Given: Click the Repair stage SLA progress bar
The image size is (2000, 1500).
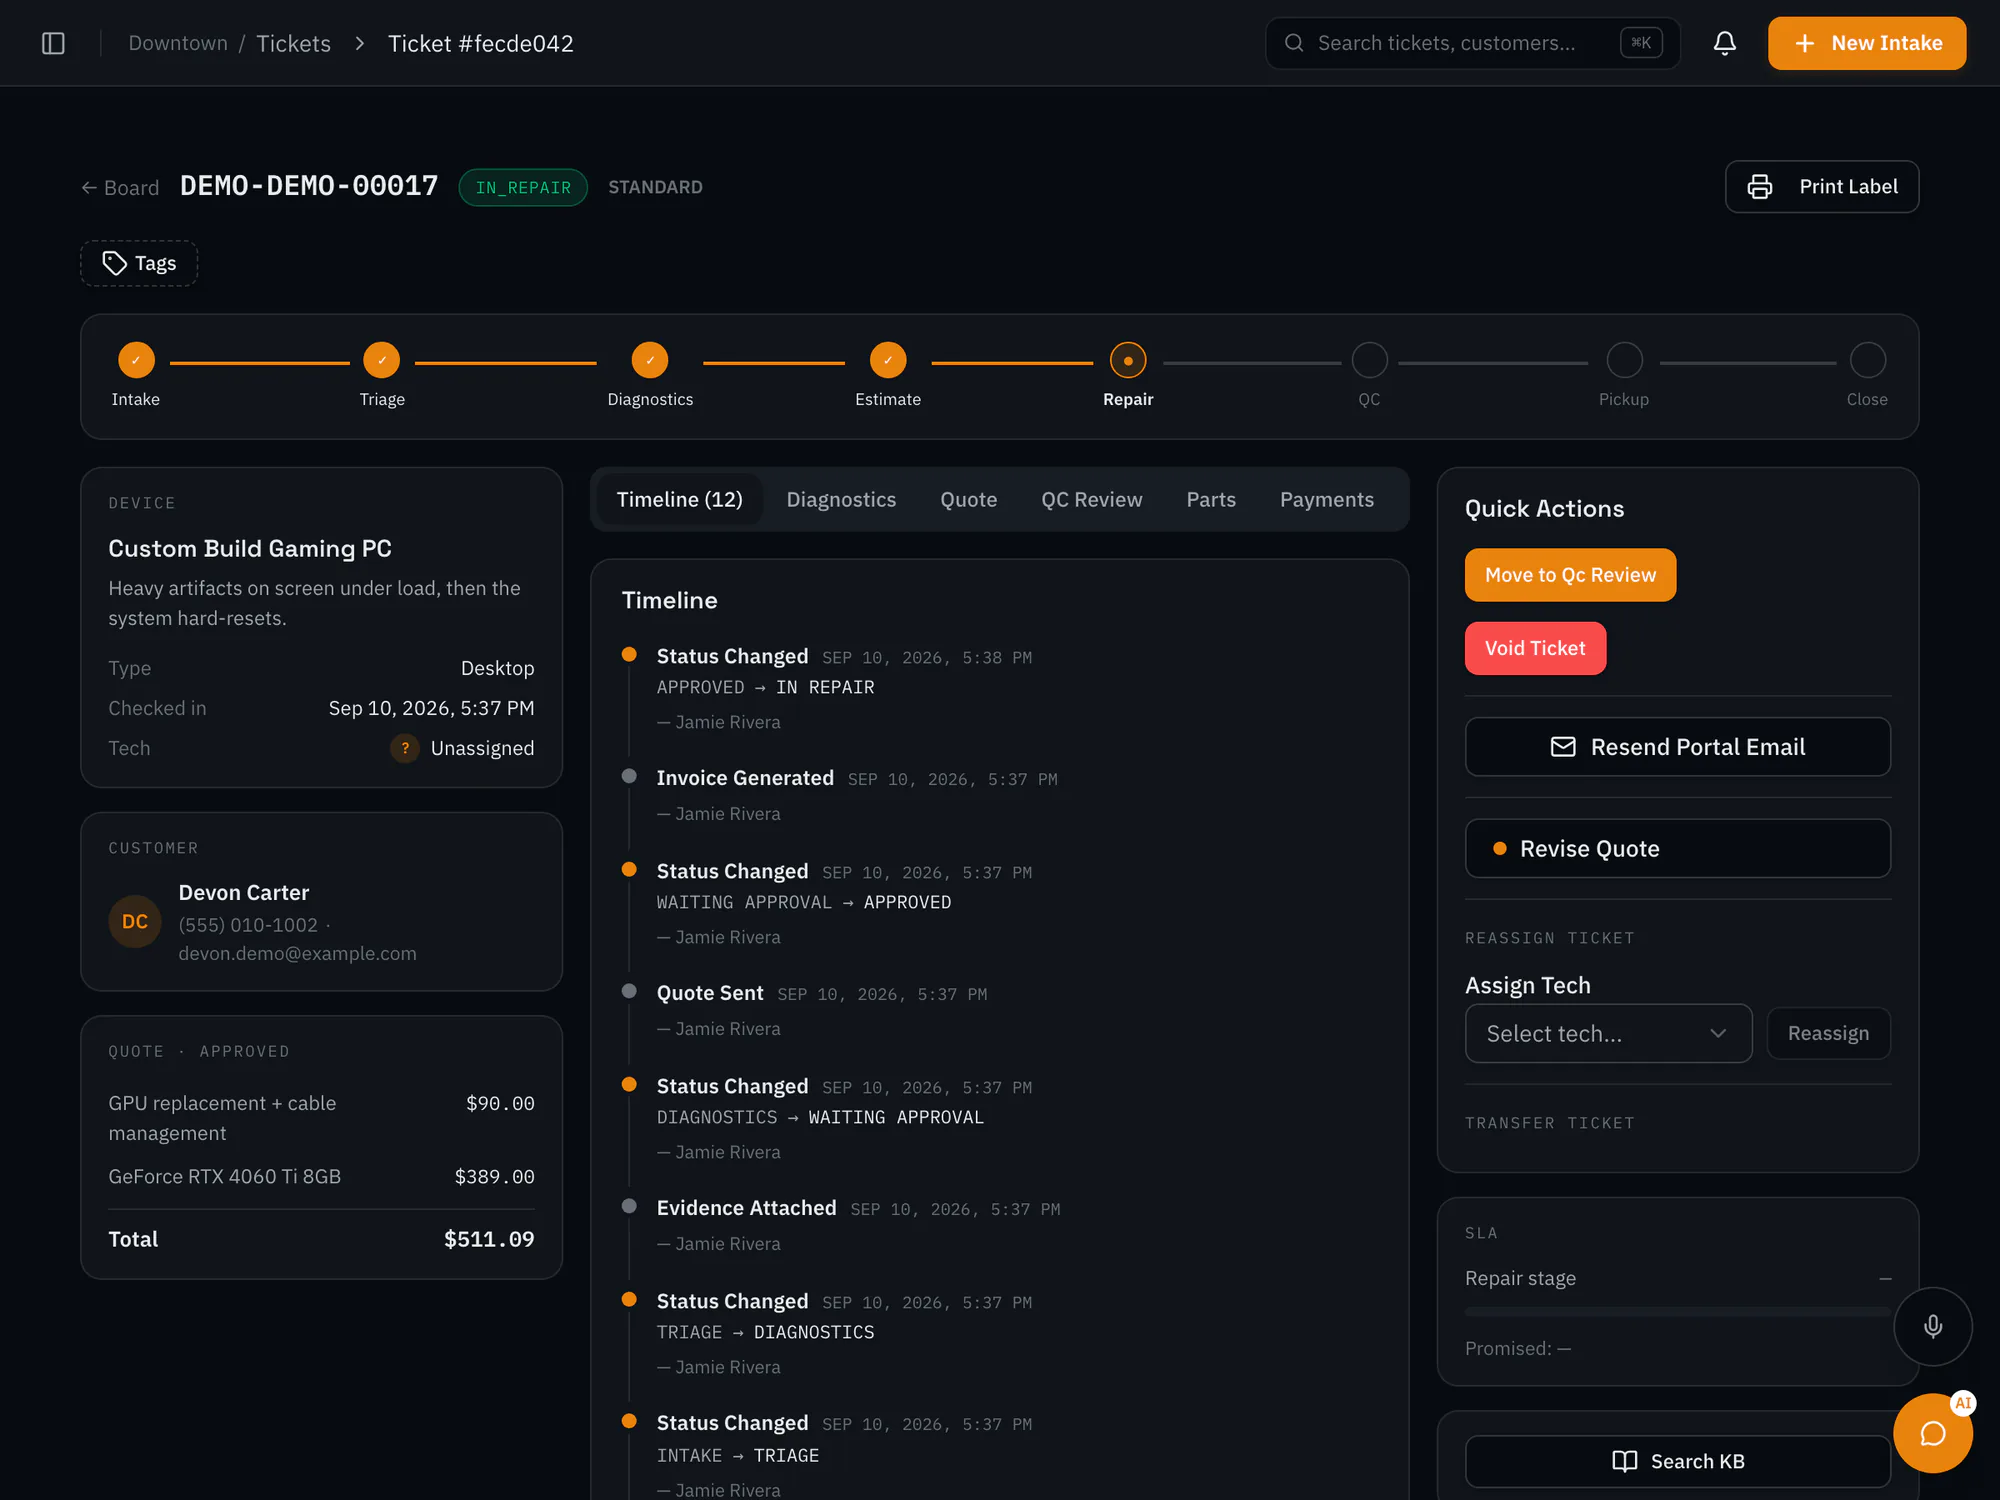Looking at the screenshot, I should (x=1677, y=1311).
